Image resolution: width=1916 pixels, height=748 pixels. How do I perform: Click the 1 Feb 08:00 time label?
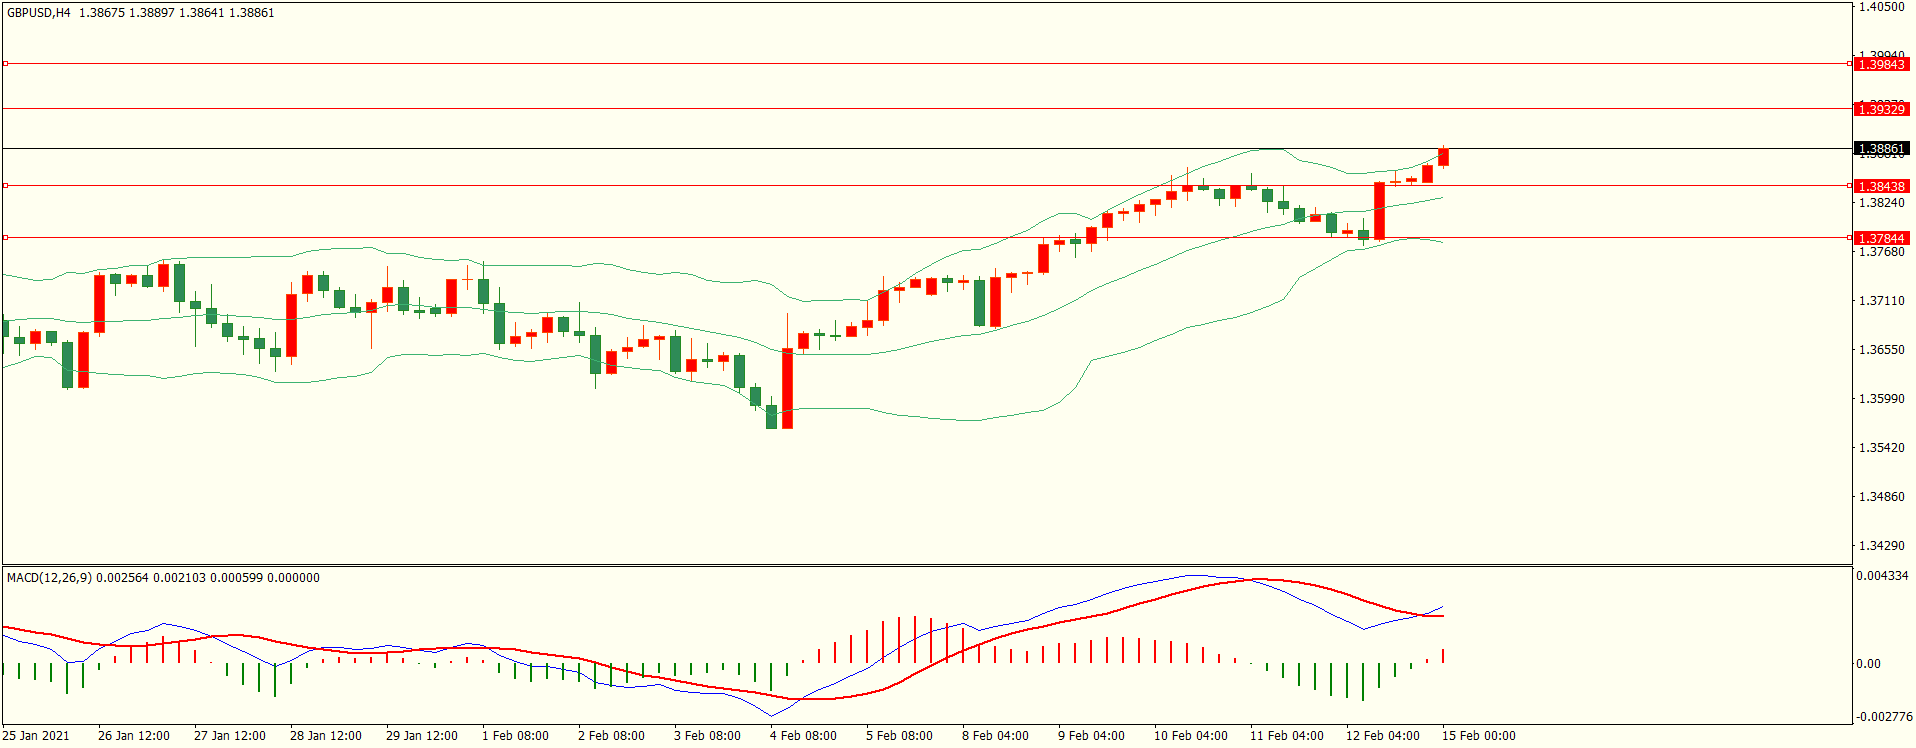click(x=515, y=736)
